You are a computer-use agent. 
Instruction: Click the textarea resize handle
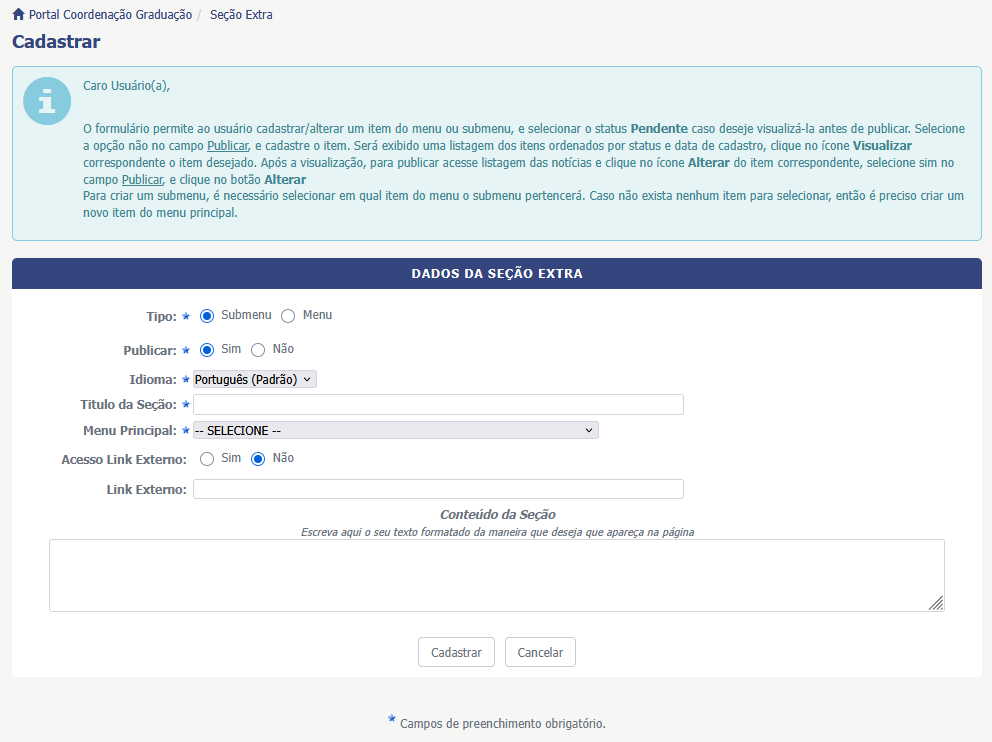(936, 603)
